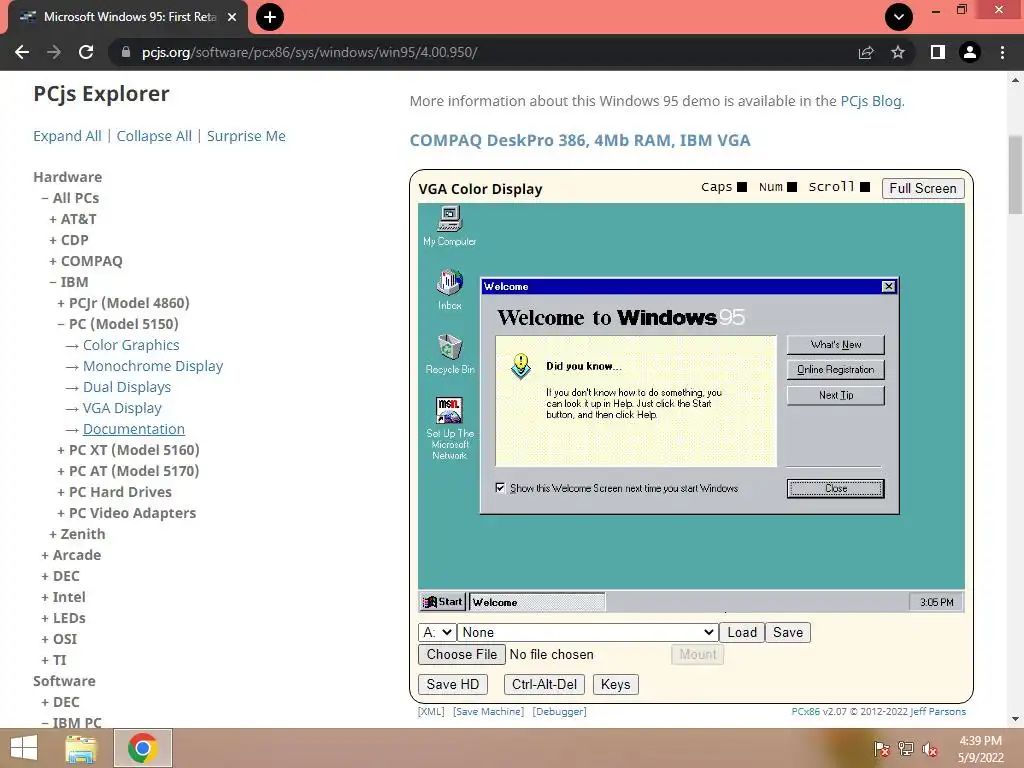Open VGA Display link

point(122,408)
